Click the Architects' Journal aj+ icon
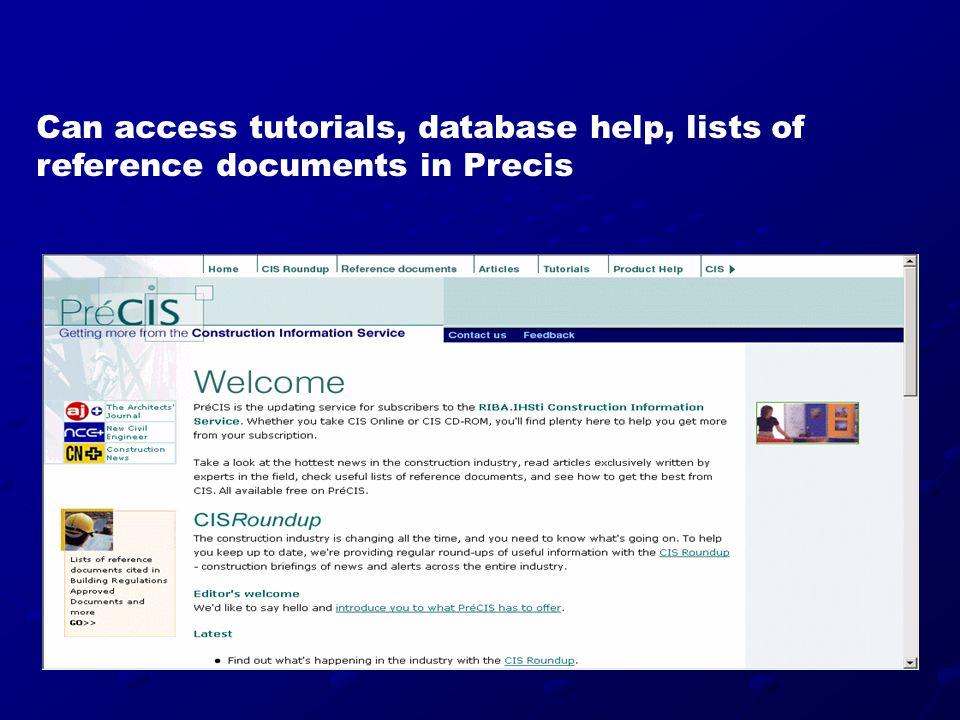 84,411
